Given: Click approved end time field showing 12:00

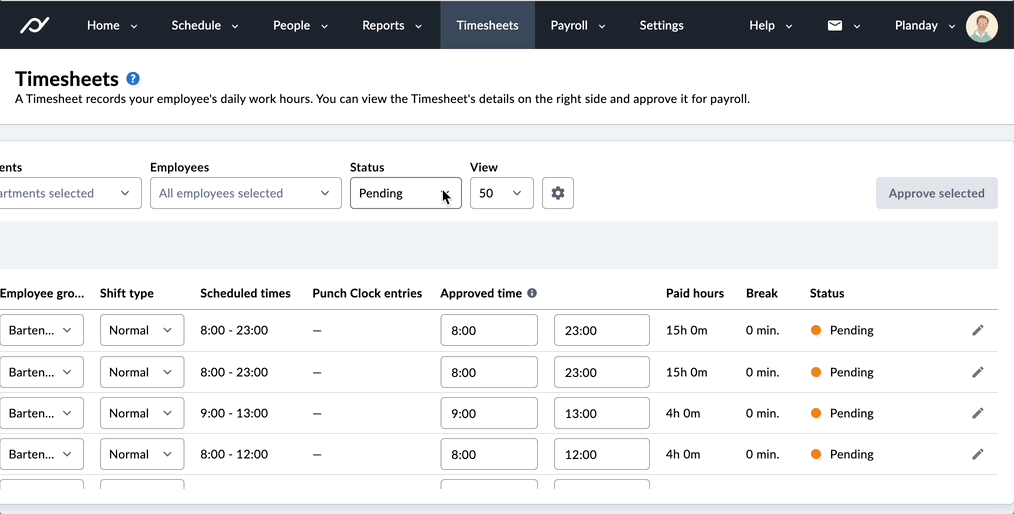Looking at the screenshot, I should pyautogui.click(x=601, y=455).
